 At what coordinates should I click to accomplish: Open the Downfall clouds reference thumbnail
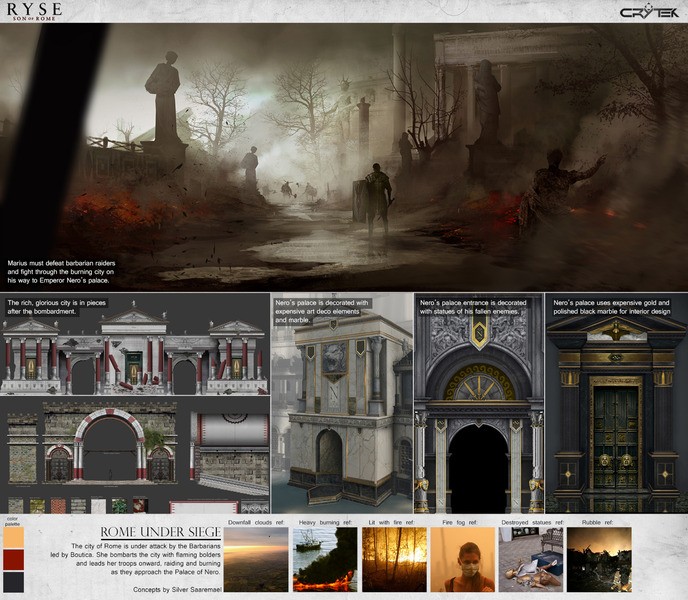(256, 560)
